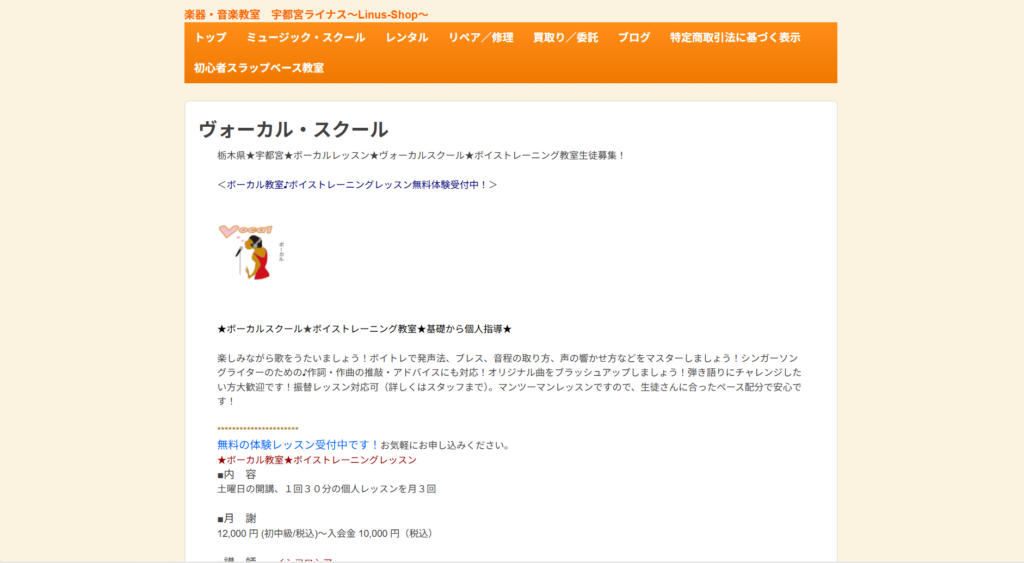This screenshot has width=1024, height=563.
Task: Click the red ★ボーカル教室★ボイストレーニングレッスン line
Action: coord(317,460)
